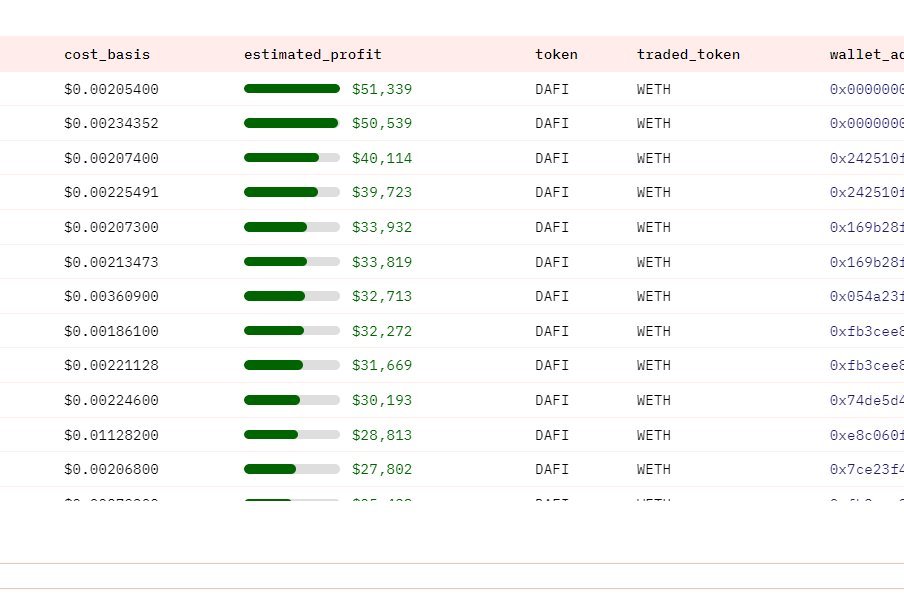The image size is (904, 603).
Task: Click the progress bar beside $51,339
Action: pyautogui.click(x=292, y=89)
